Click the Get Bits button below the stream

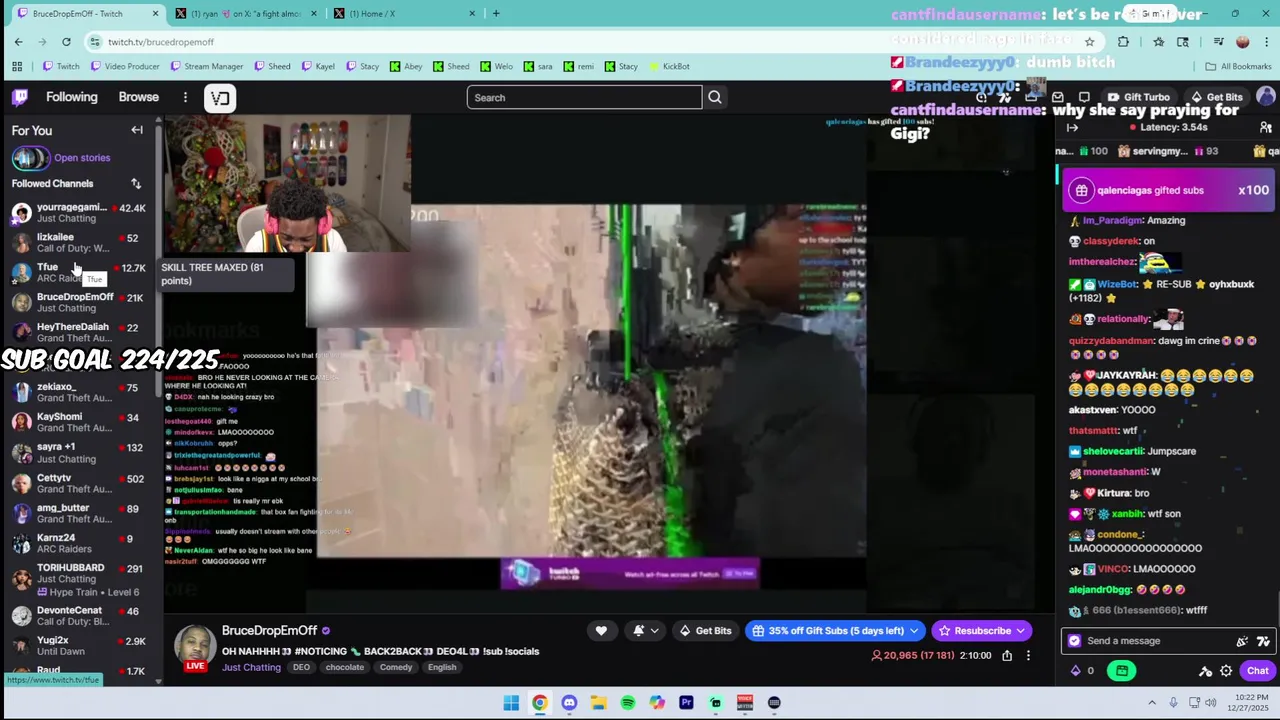705,631
